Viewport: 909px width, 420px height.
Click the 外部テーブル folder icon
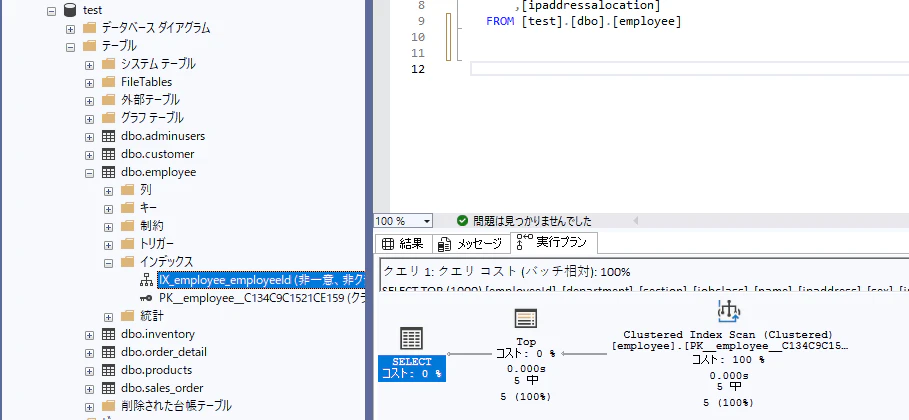tap(108, 100)
